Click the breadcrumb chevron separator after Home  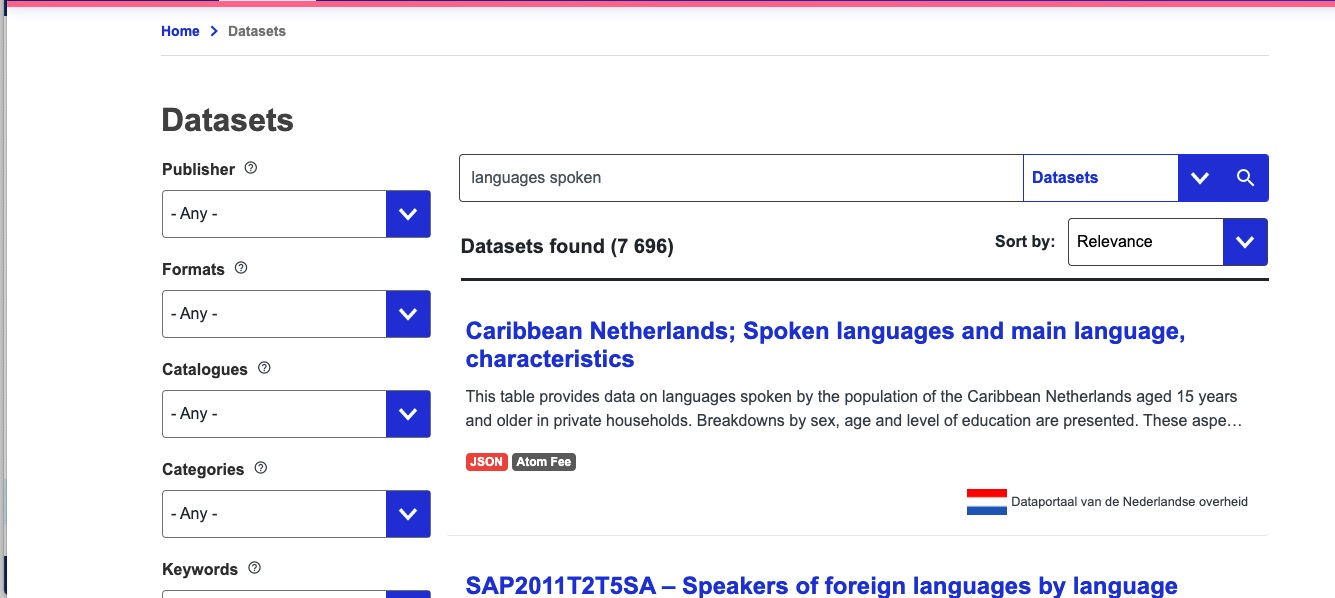[x=214, y=32]
